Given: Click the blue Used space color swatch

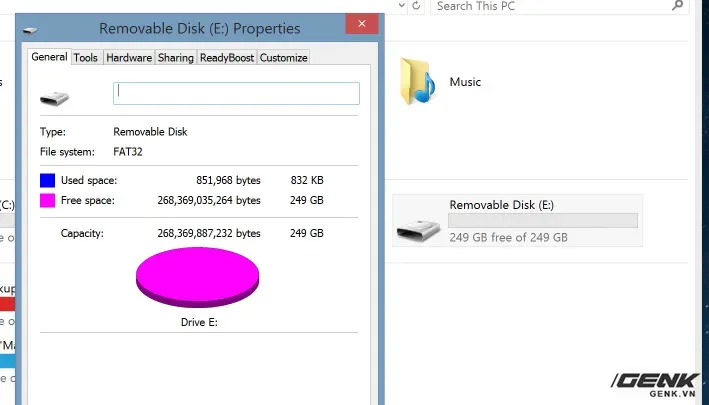Looking at the screenshot, I should click(47, 180).
